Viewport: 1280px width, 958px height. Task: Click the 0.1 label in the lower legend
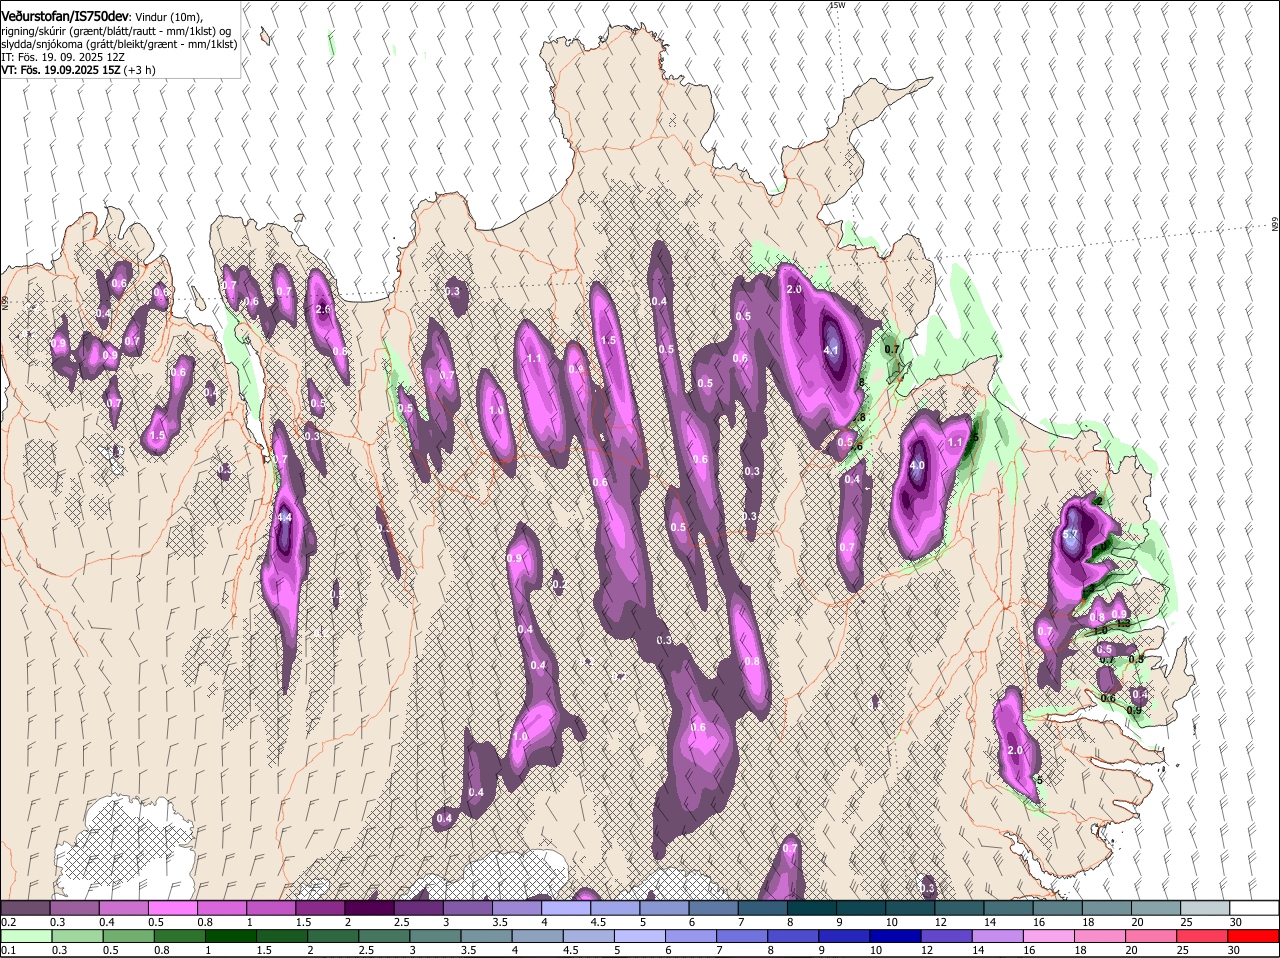(x=8, y=951)
